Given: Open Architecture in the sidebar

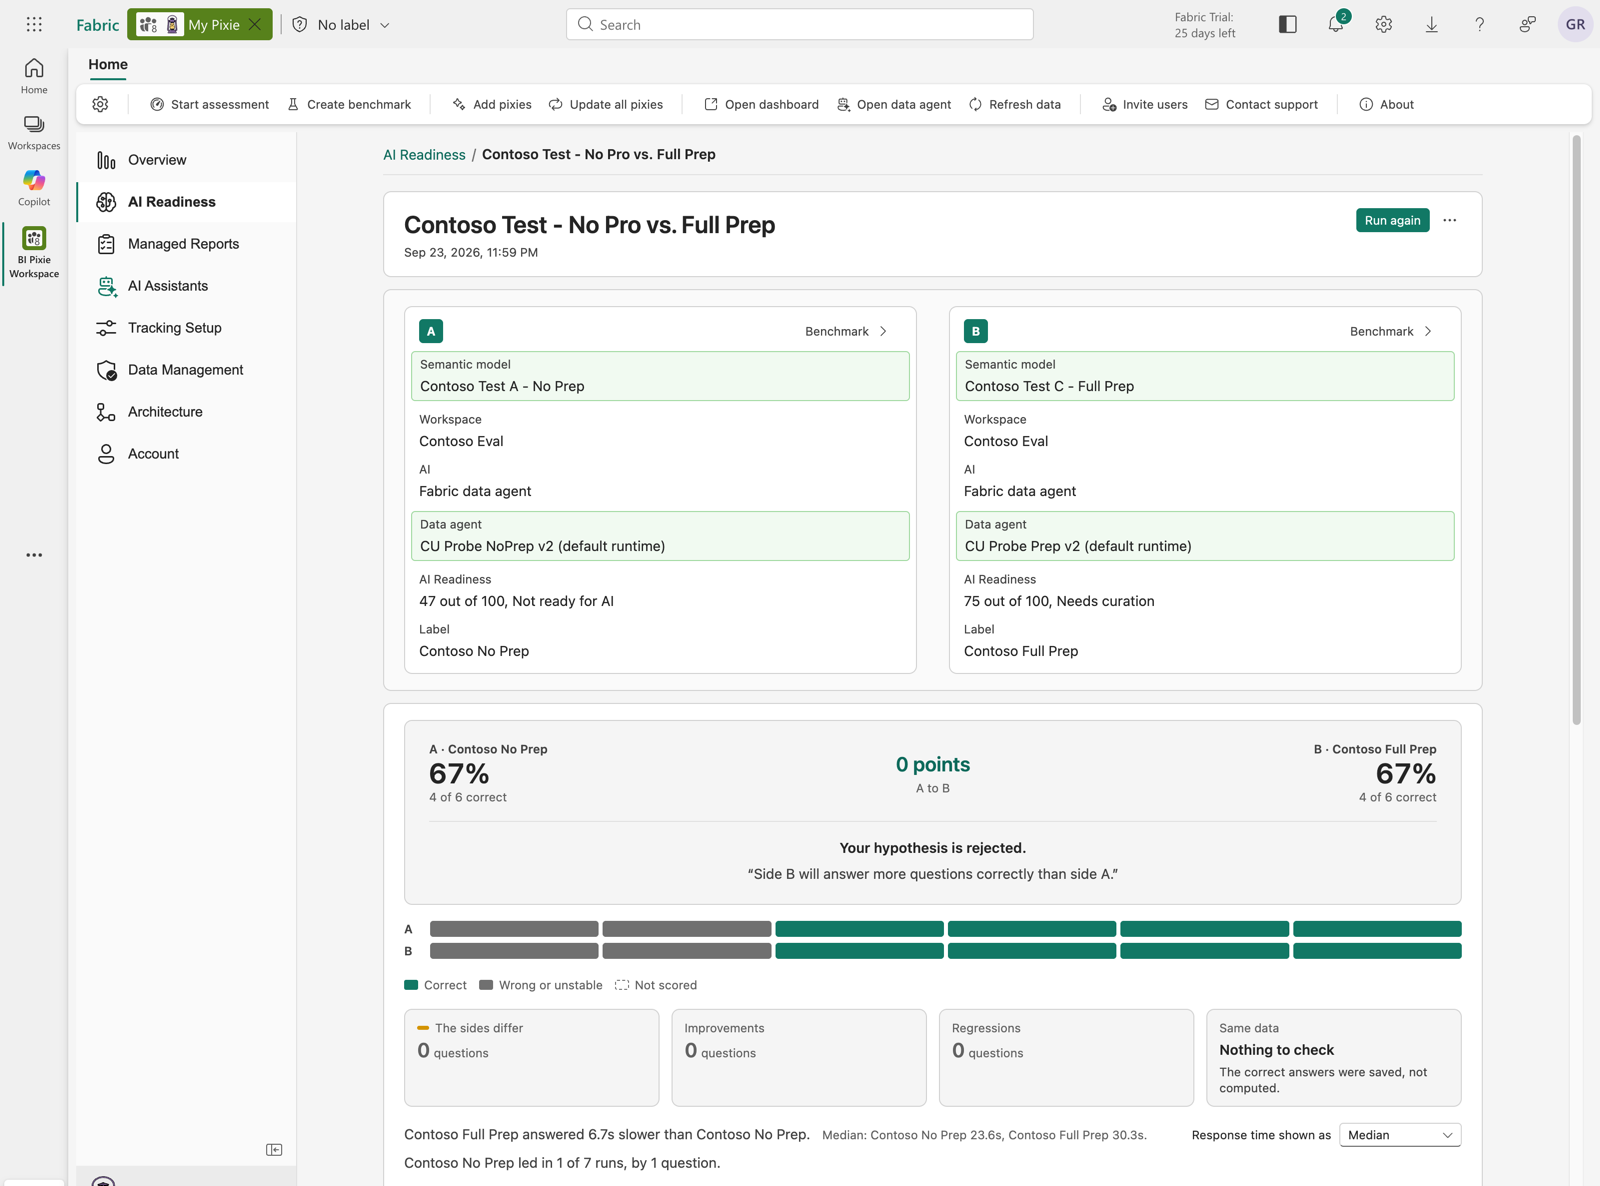Looking at the screenshot, I should coord(187,412).
